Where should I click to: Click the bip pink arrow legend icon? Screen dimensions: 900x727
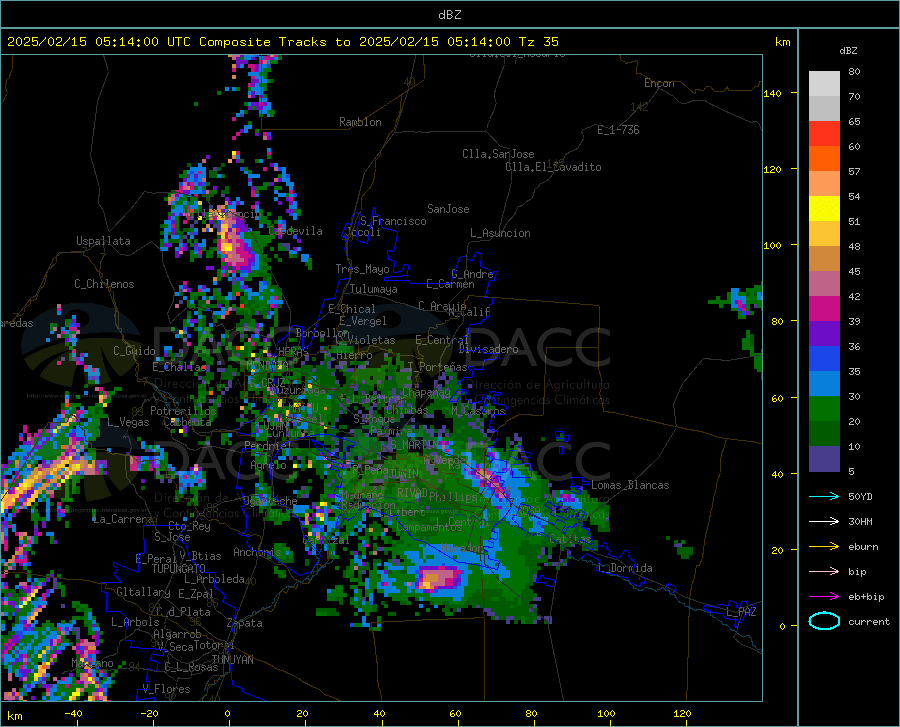[824, 572]
